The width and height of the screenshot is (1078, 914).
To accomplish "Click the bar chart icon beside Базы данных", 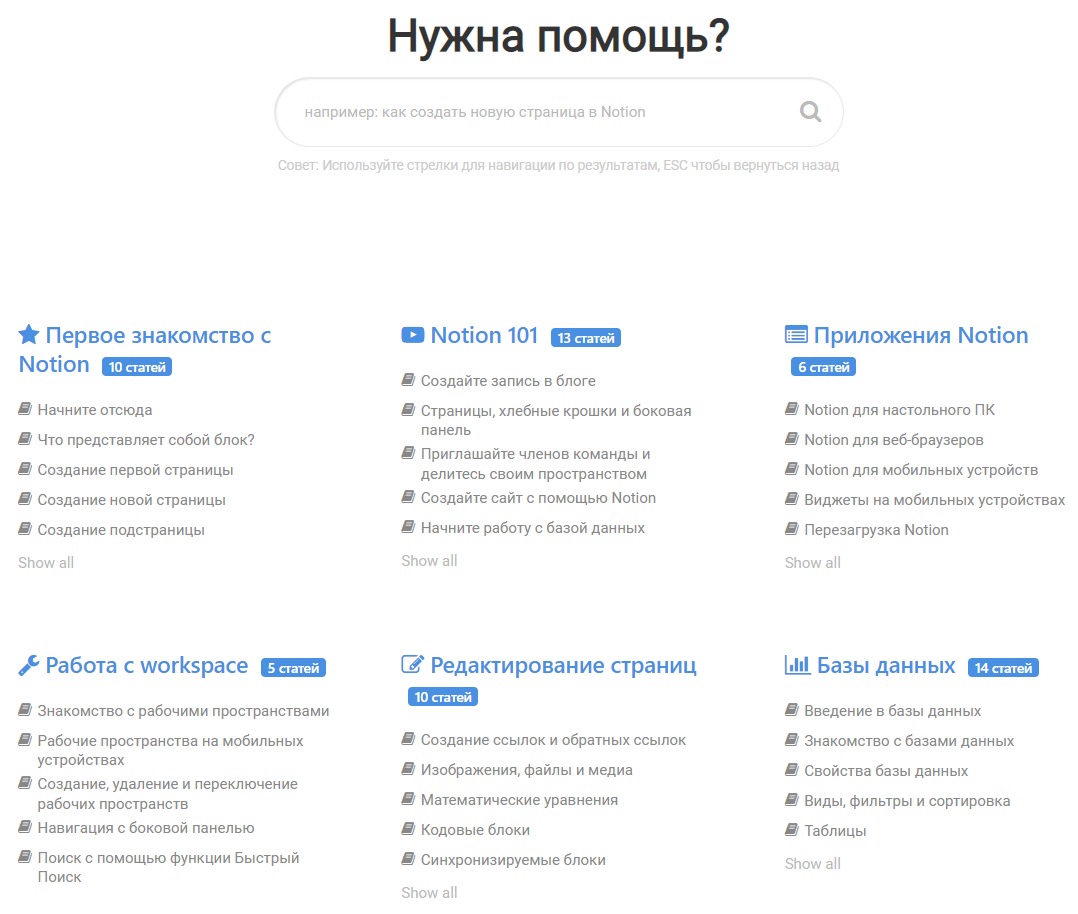I will coord(798,664).
